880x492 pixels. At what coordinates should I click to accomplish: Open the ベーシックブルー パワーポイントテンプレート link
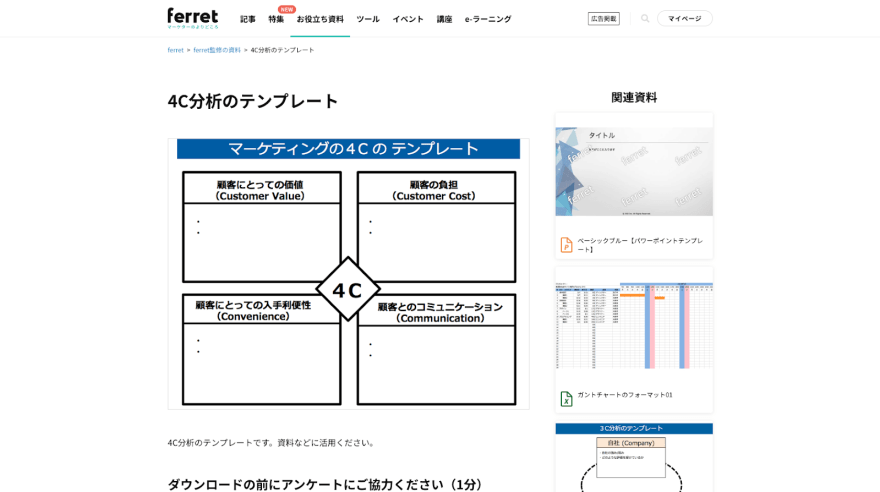pos(640,245)
